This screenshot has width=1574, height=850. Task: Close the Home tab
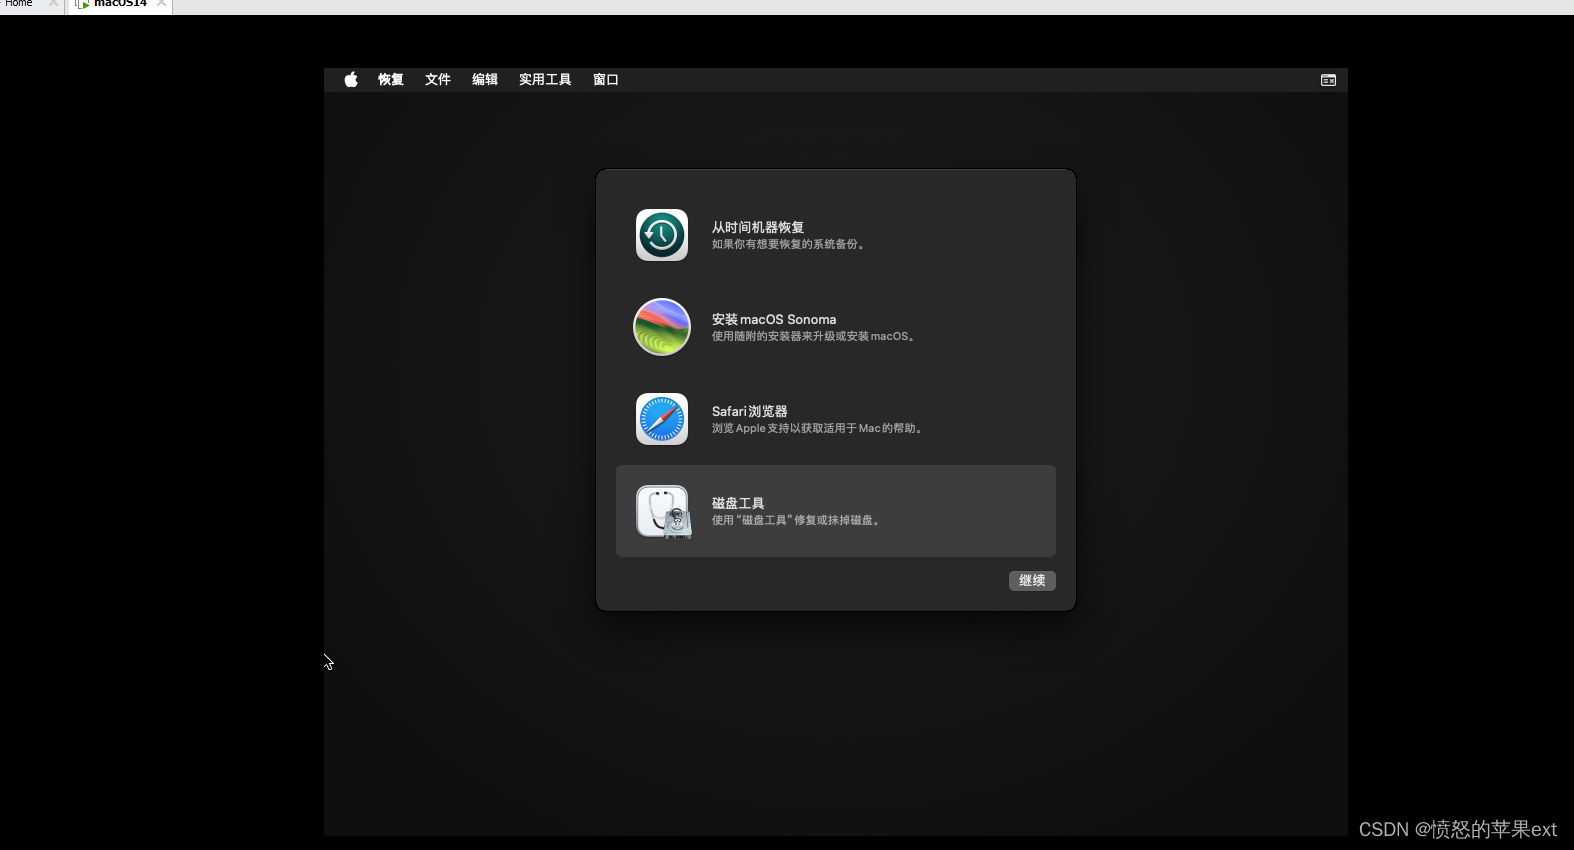point(53,4)
